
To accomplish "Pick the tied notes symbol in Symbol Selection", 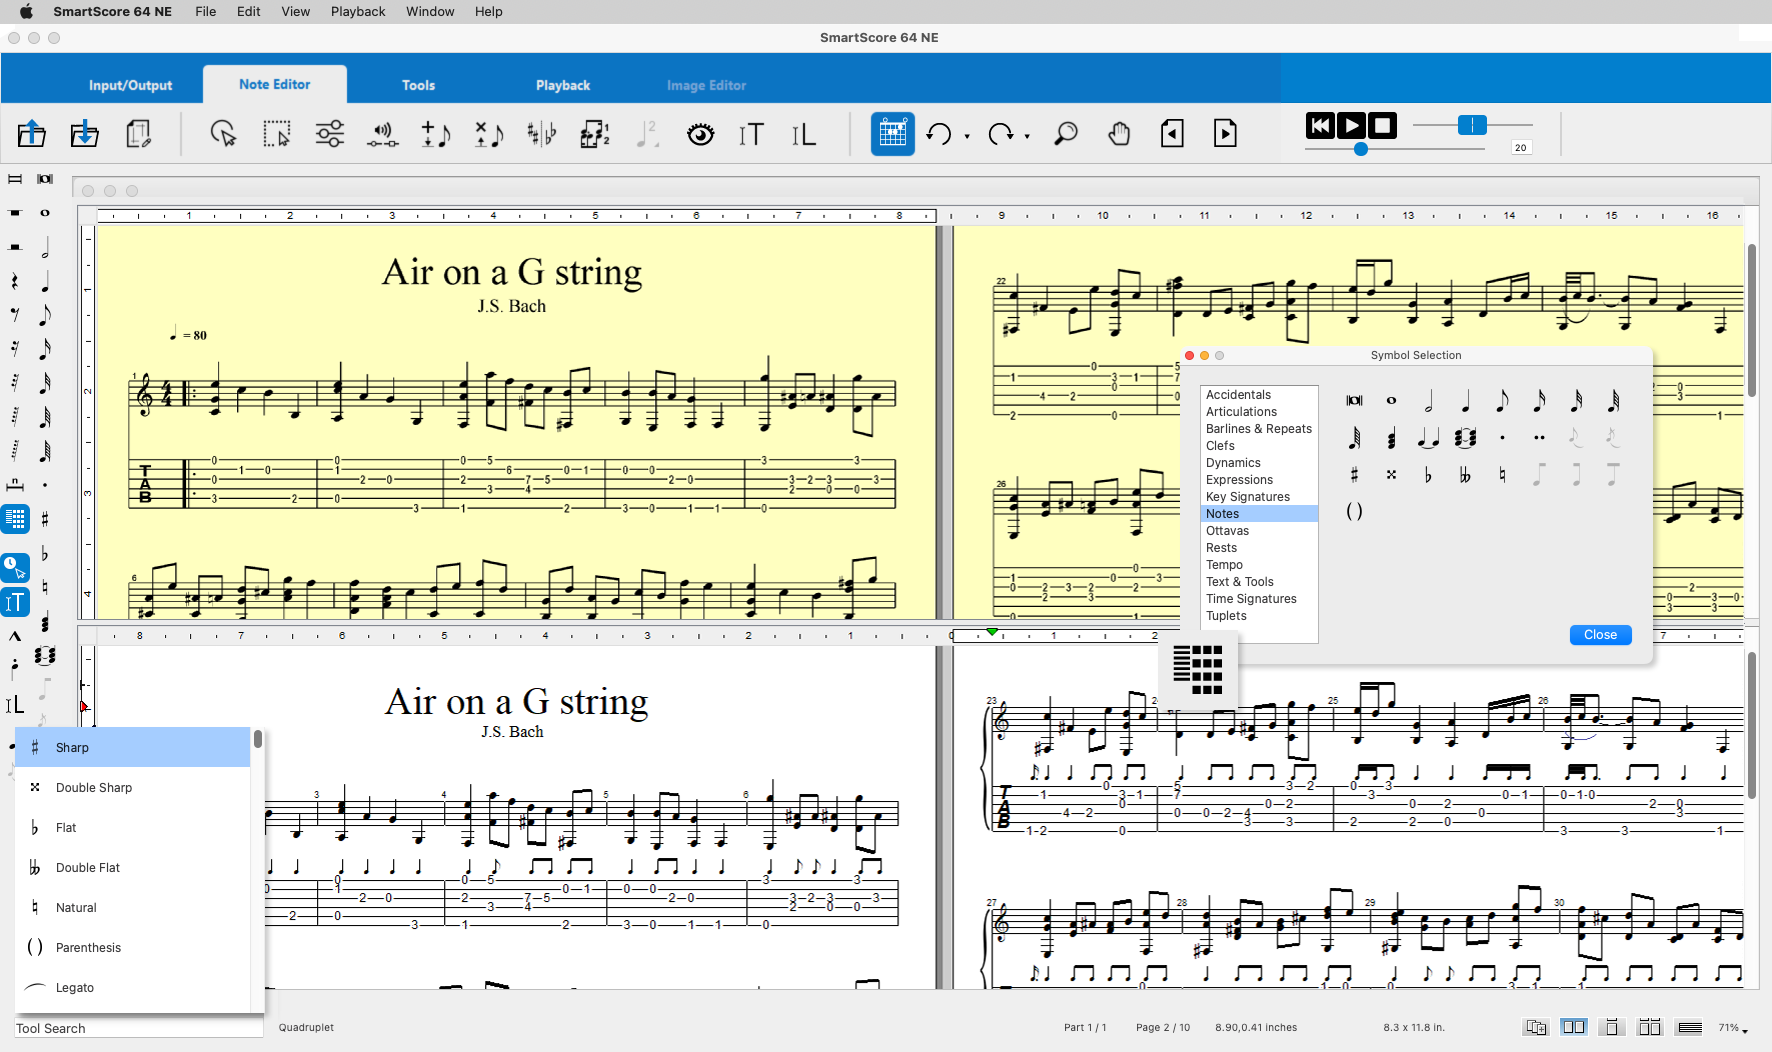I will tap(1428, 438).
